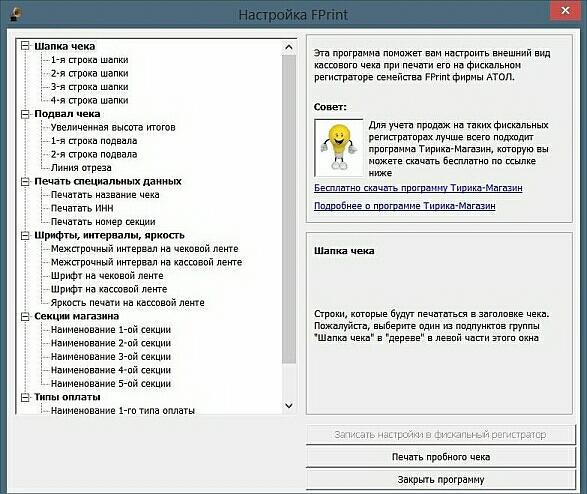Select Наименование 1-ой секции item
The height and width of the screenshot is (494, 587).
click(111, 330)
